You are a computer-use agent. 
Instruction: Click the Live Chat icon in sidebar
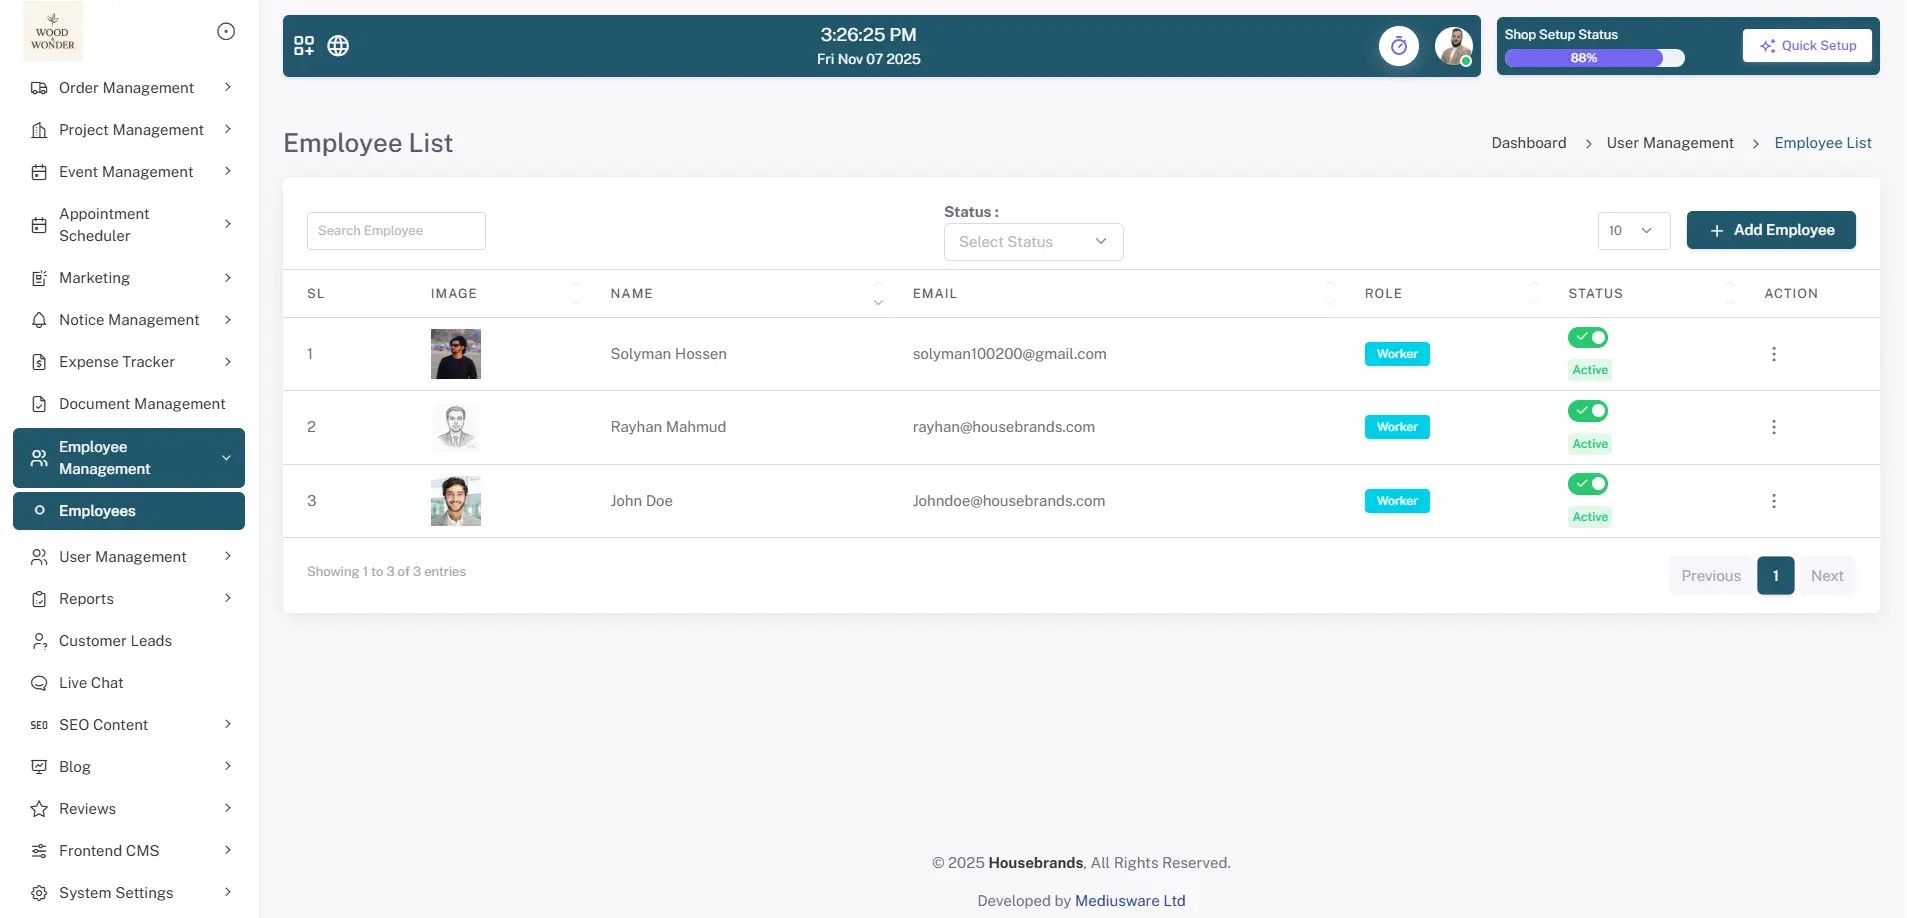38,682
